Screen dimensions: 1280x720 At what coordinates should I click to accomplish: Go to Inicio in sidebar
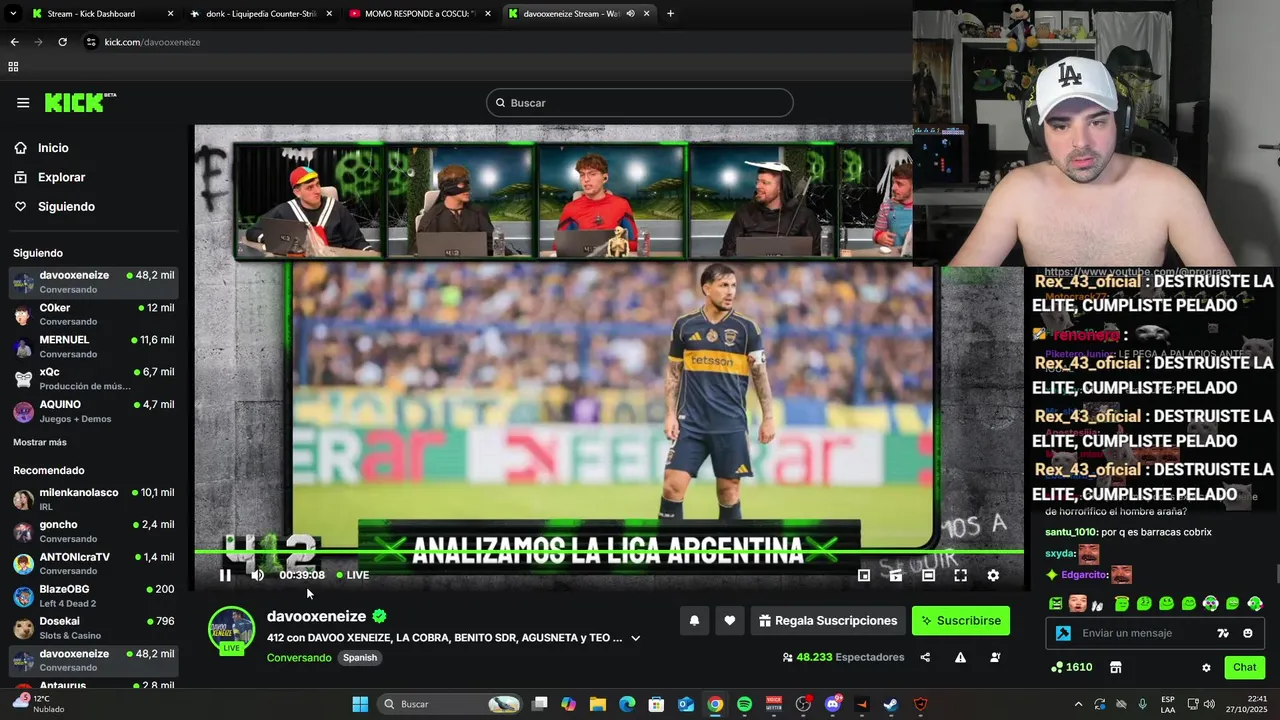pyautogui.click(x=53, y=148)
